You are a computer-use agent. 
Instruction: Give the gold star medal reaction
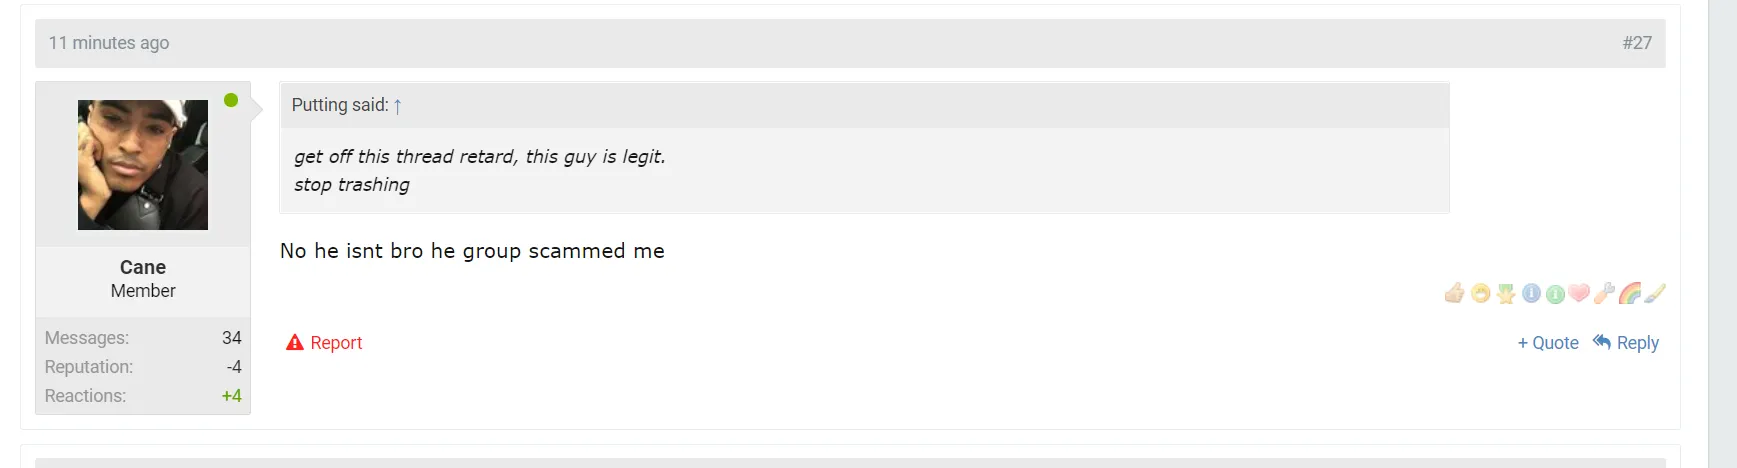(1506, 293)
